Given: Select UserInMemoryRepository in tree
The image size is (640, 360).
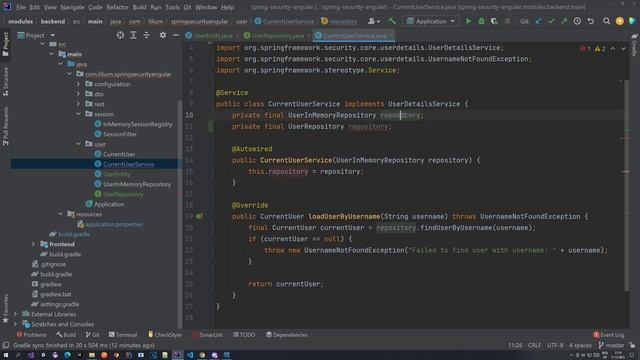Looking at the screenshot, I should pos(137,184).
